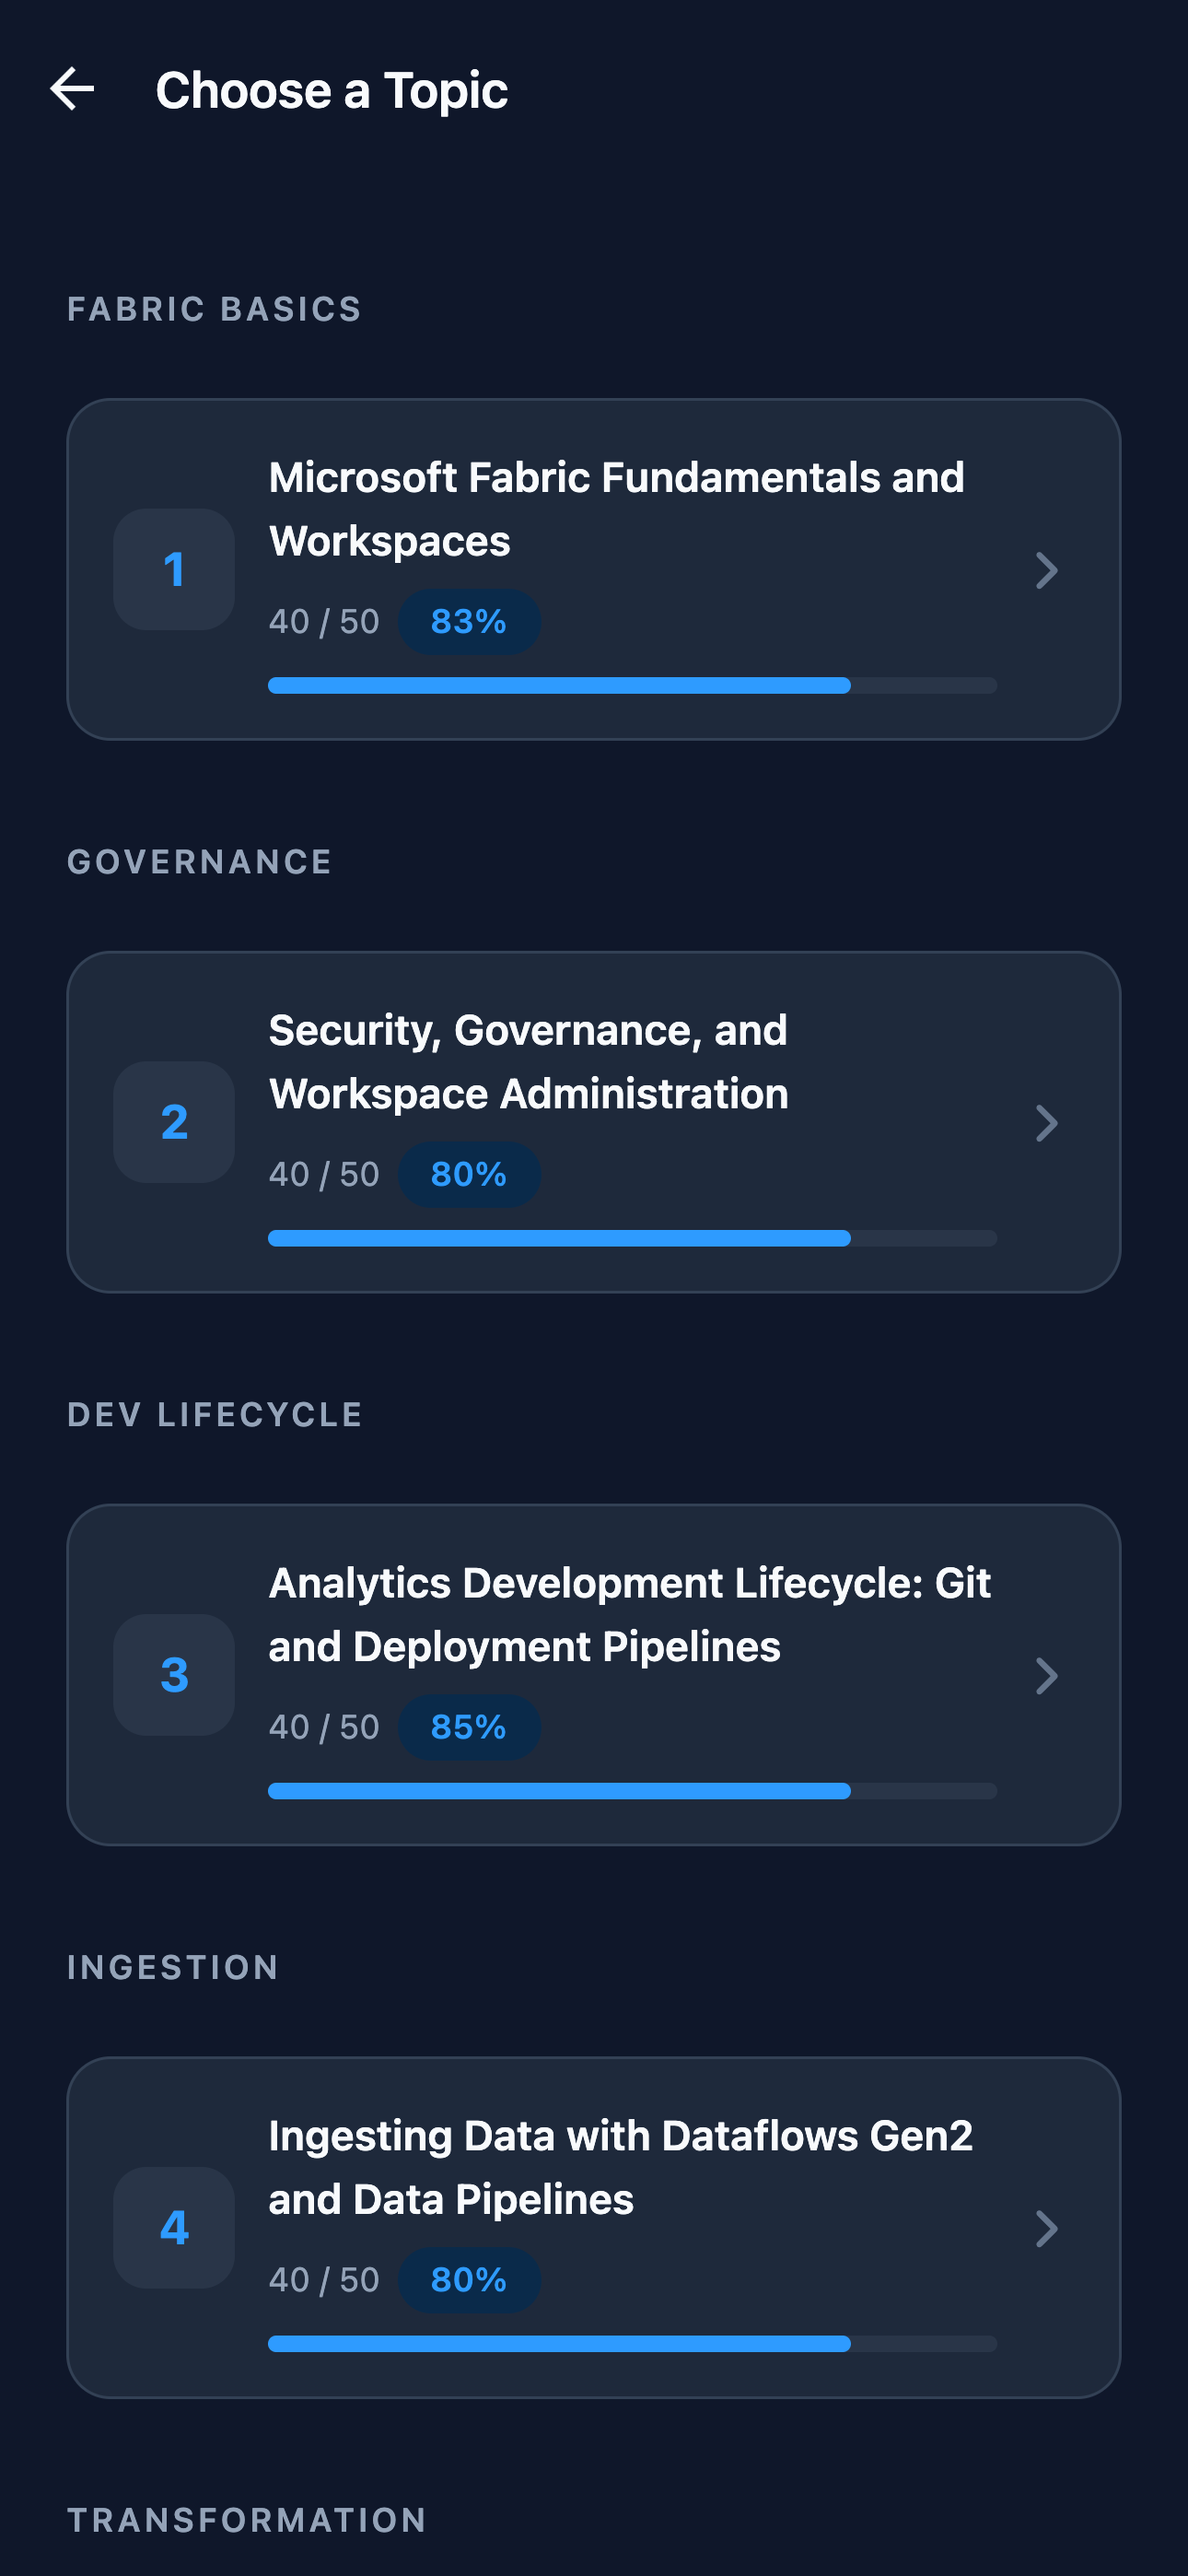Open topic number 1 badge
Image resolution: width=1188 pixels, height=2576 pixels.
174,569
